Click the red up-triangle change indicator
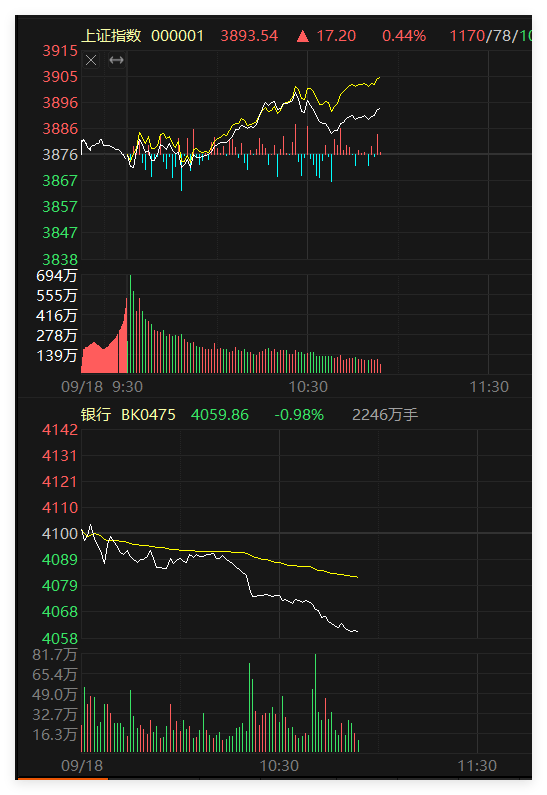This screenshot has width=547, height=795. point(303,36)
